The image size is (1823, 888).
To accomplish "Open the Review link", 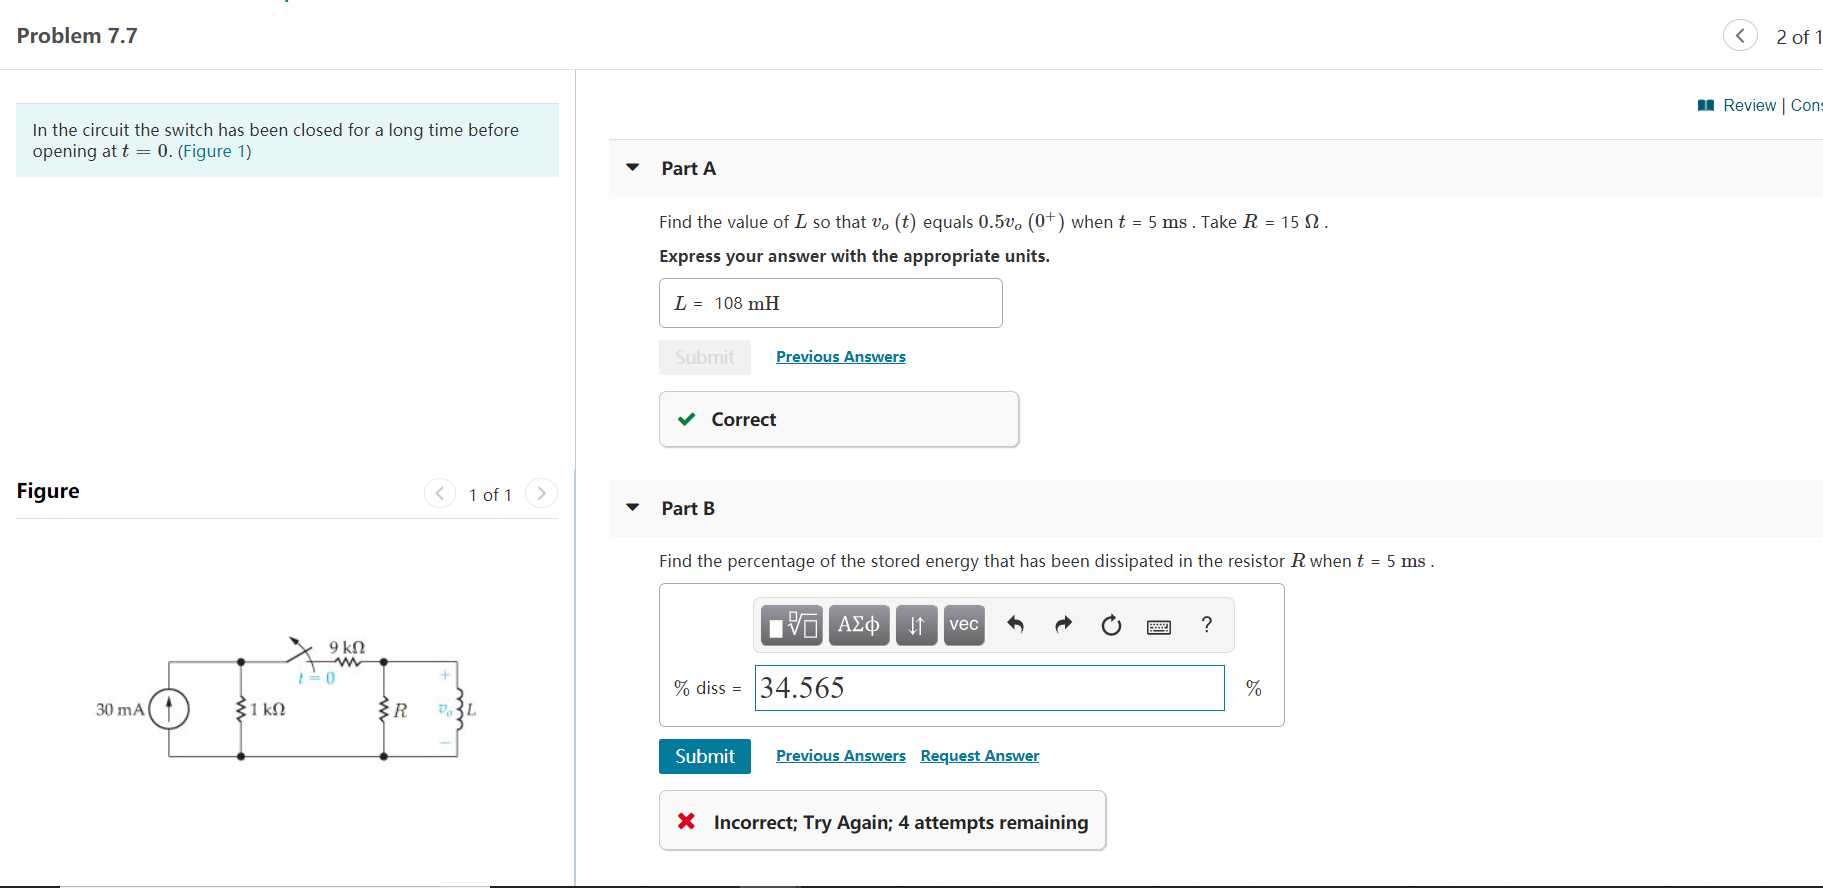I will tap(1750, 105).
